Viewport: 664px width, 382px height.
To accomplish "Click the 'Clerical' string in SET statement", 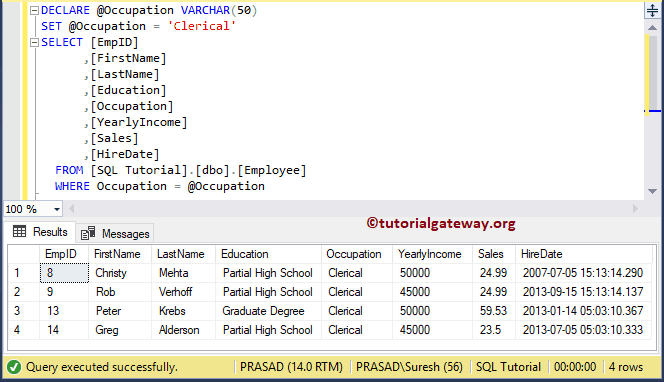I will coord(202,26).
